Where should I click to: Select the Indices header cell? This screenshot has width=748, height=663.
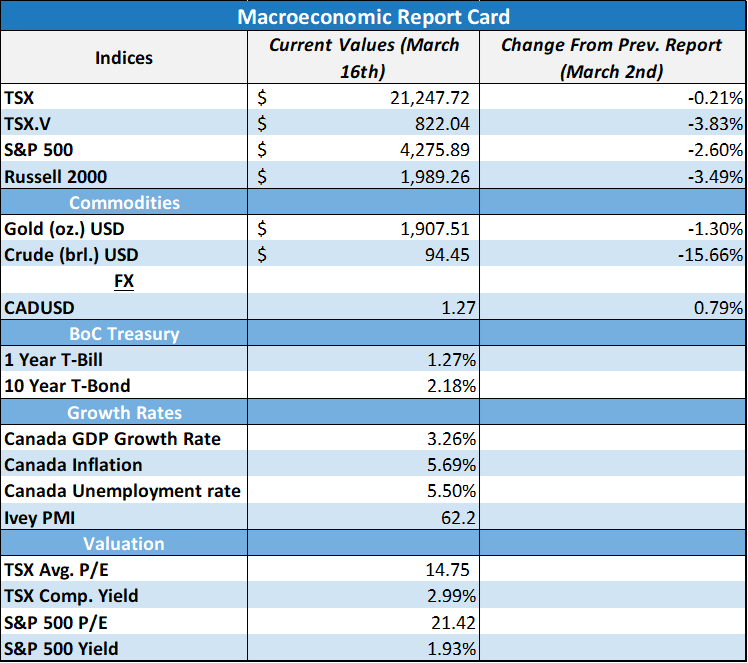tap(124, 57)
